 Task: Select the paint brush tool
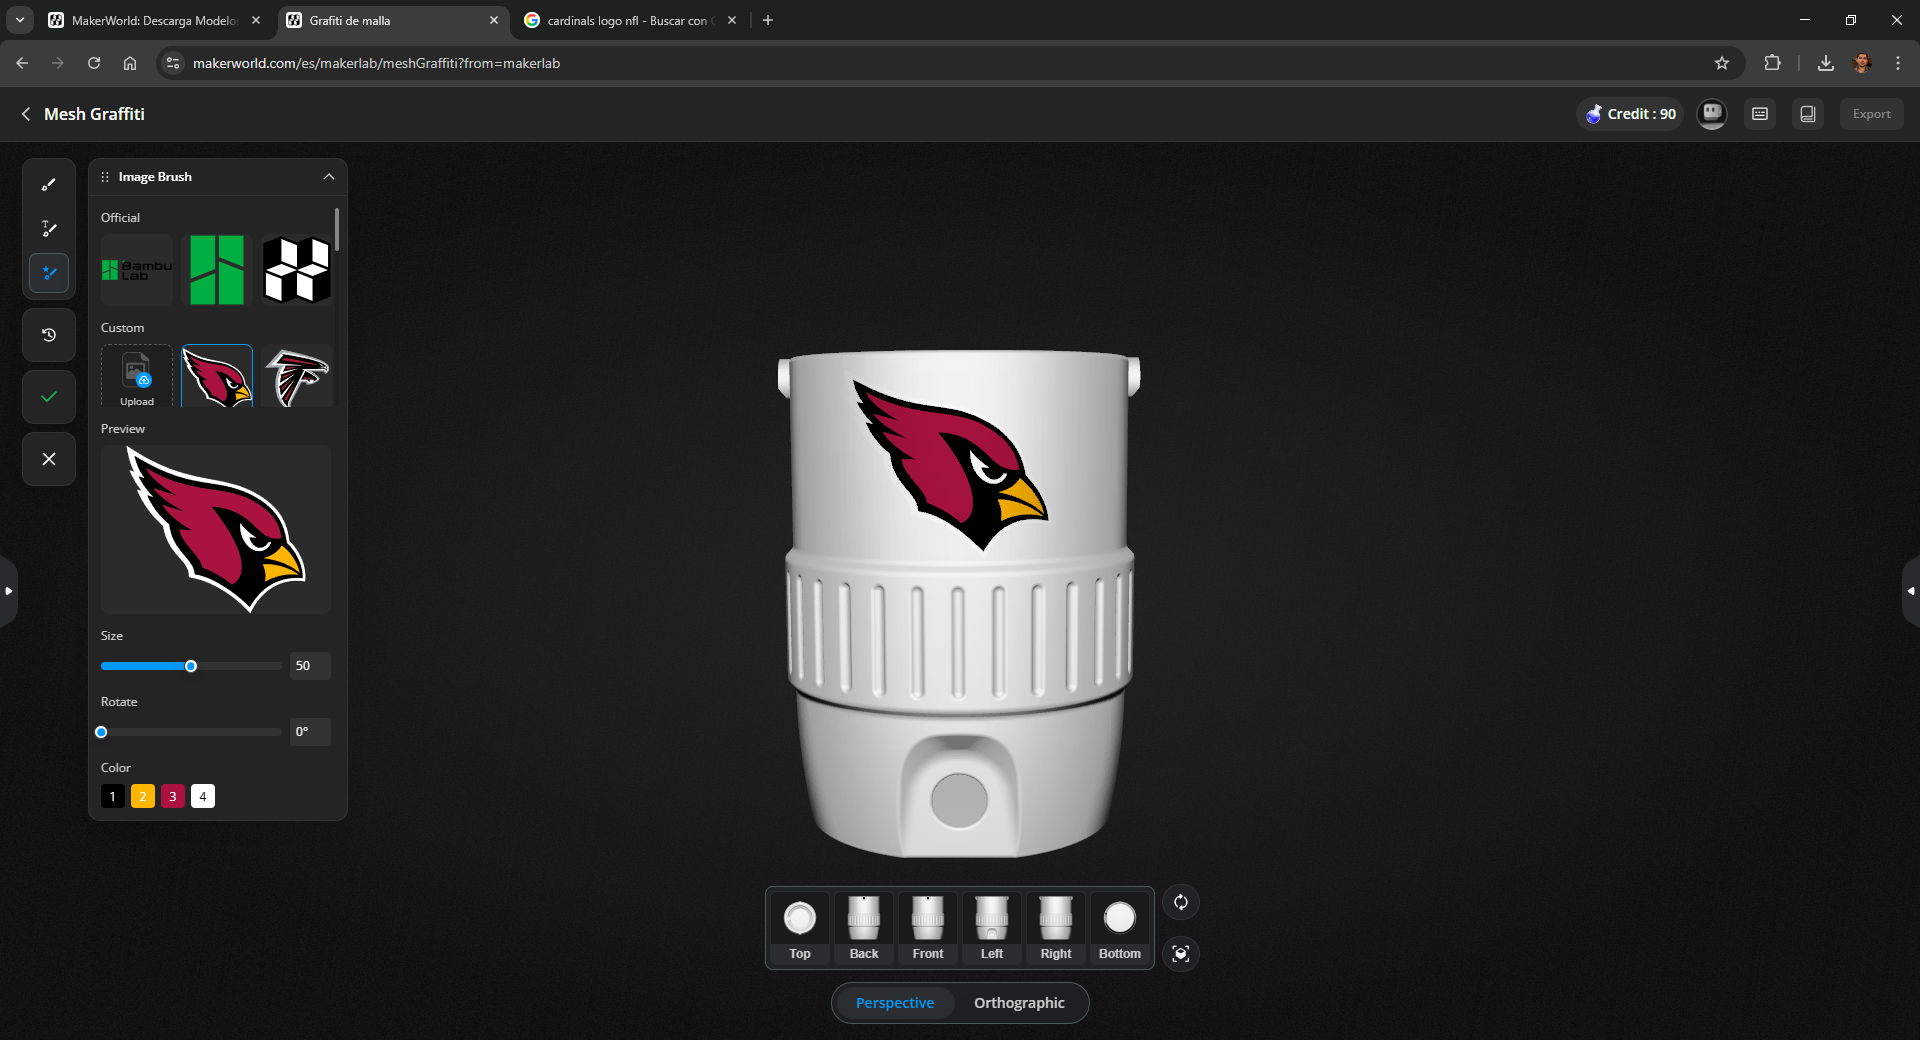click(x=49, y=185)
